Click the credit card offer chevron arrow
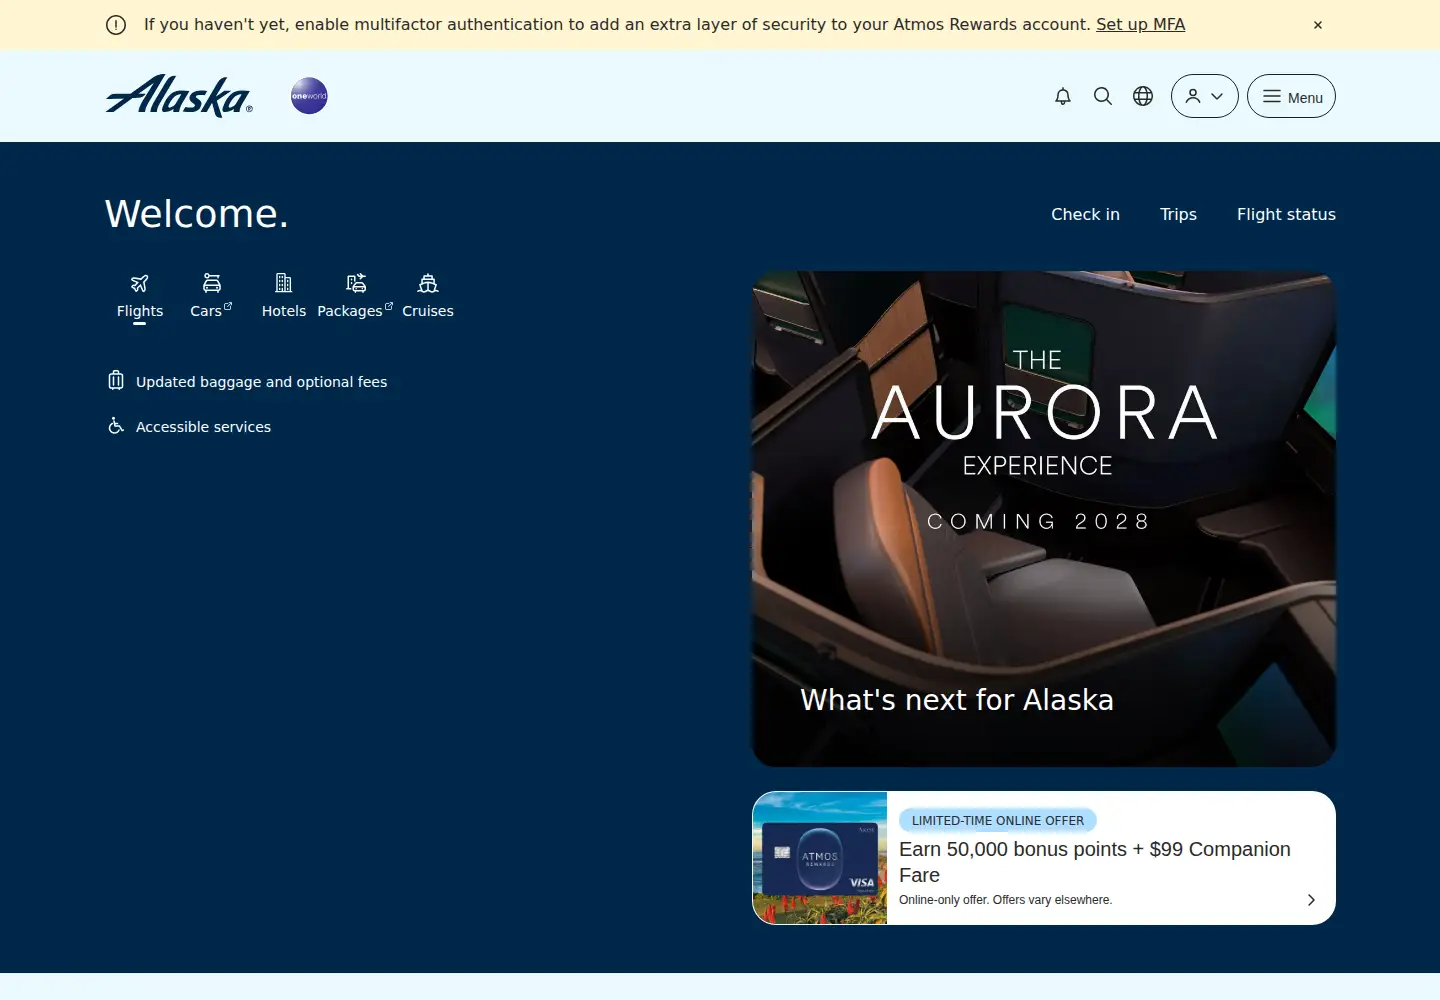The height and width of the screenshot is (1000, 1440). [x=1311, y=900]
